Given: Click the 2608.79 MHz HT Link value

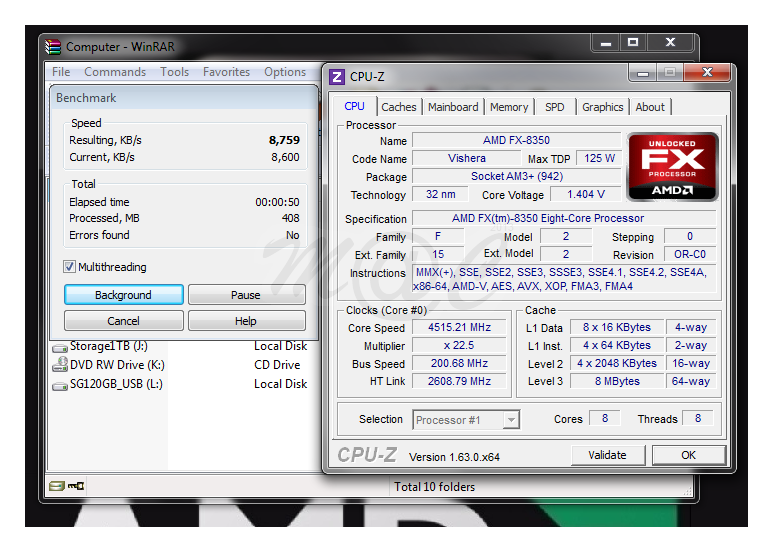Looking at the screenshot, I should [459, 381].
